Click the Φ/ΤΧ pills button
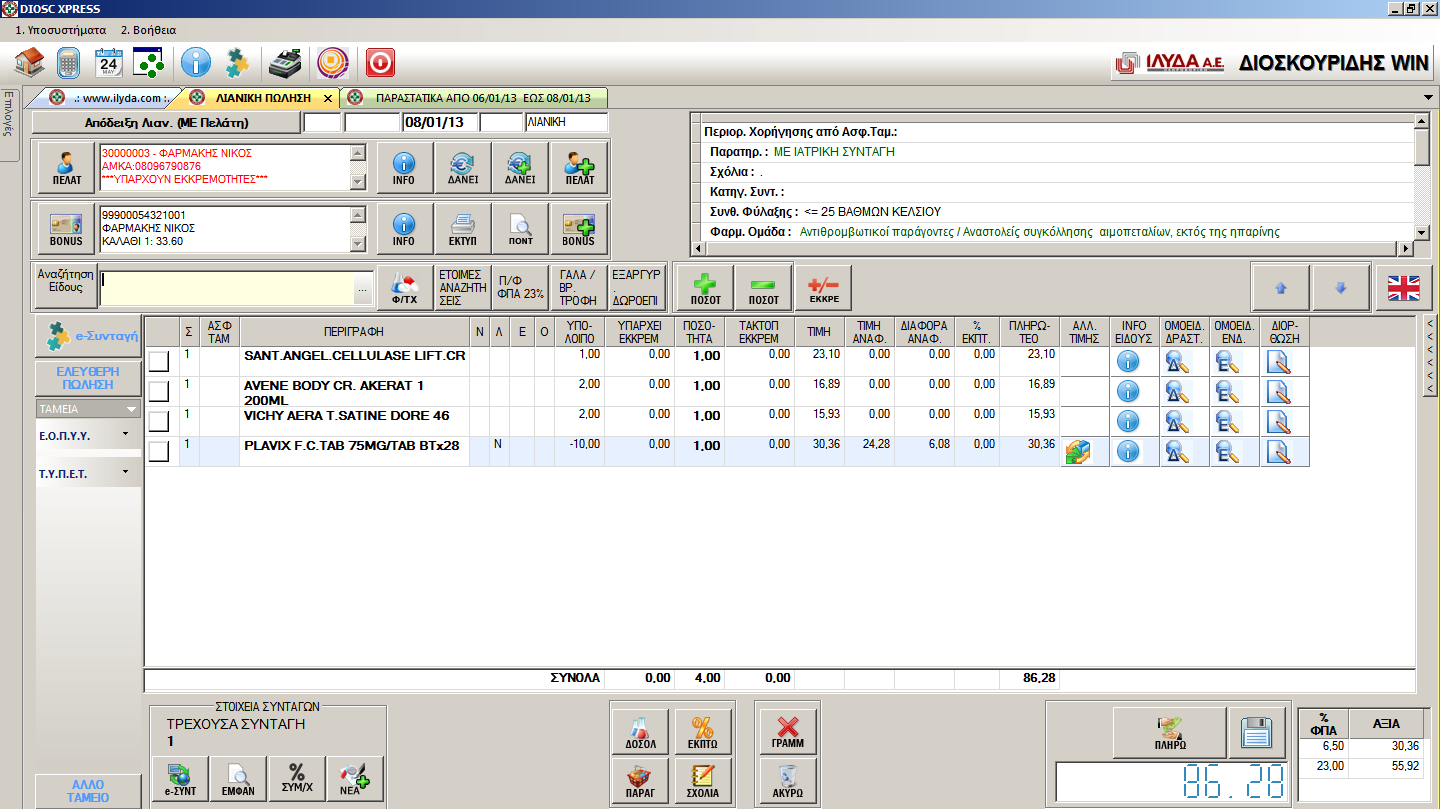Image resolution: width=1440 pixels, height=809 pixels. [x=404, y=288]
